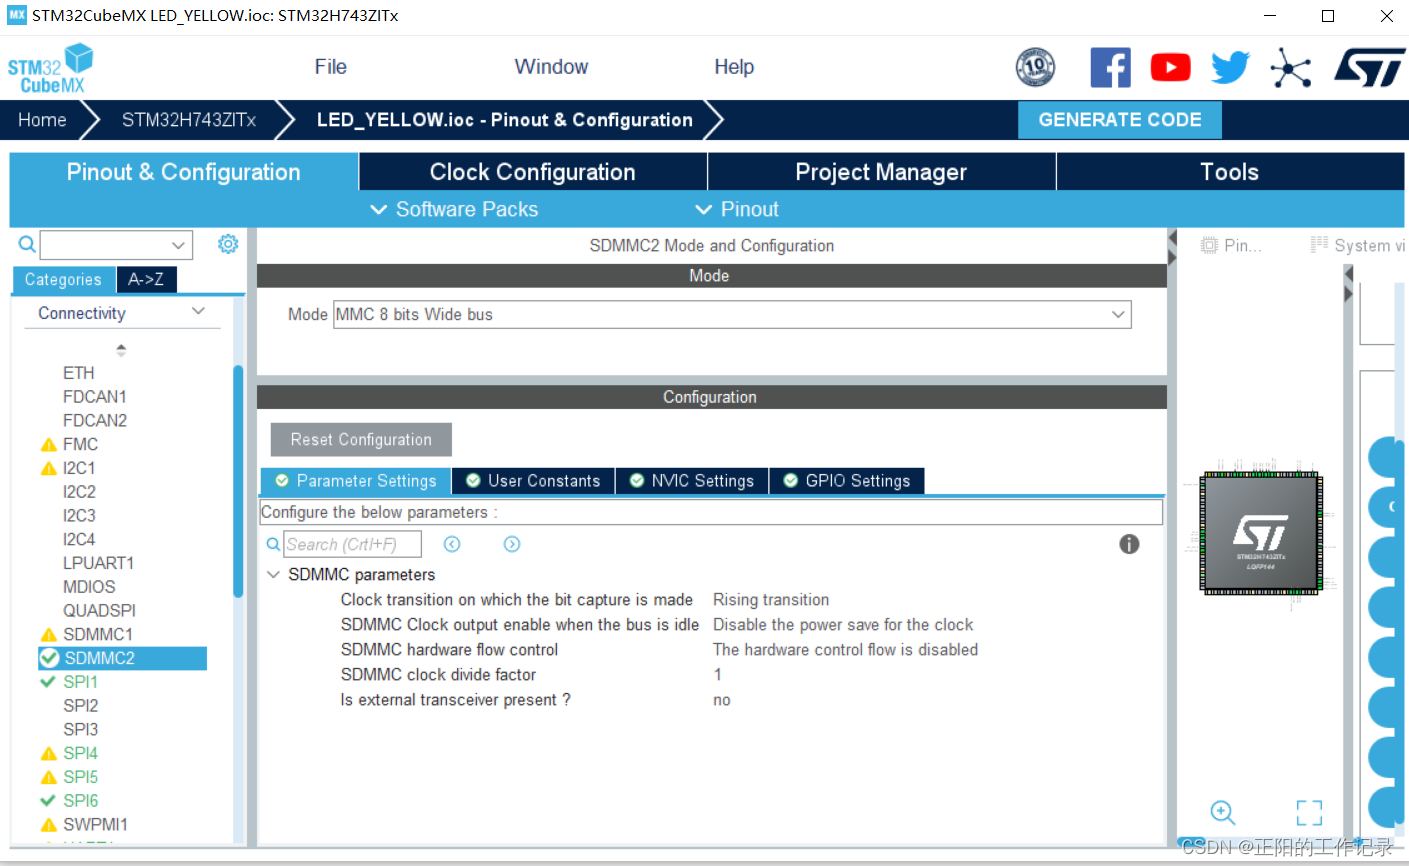Click the 10-year anniversary badge icon

1035,68
